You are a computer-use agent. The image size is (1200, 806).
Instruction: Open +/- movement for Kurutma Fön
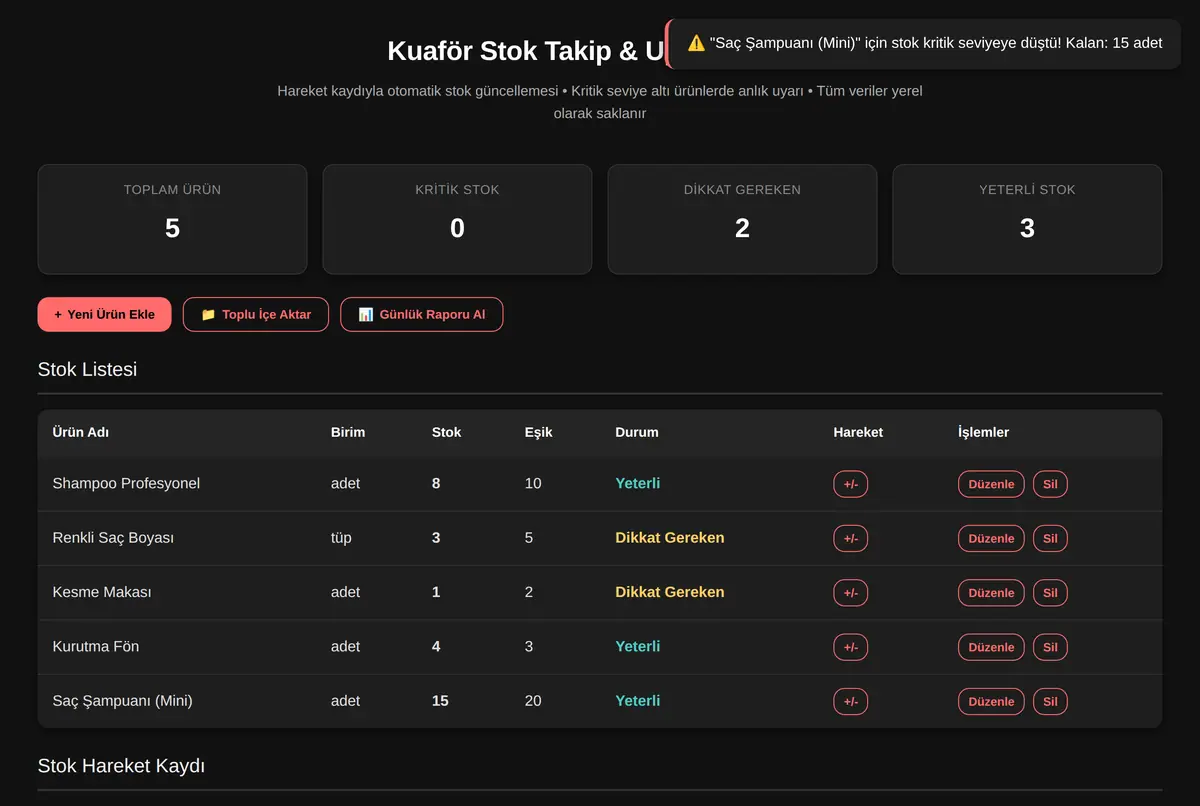click(850, 647)
